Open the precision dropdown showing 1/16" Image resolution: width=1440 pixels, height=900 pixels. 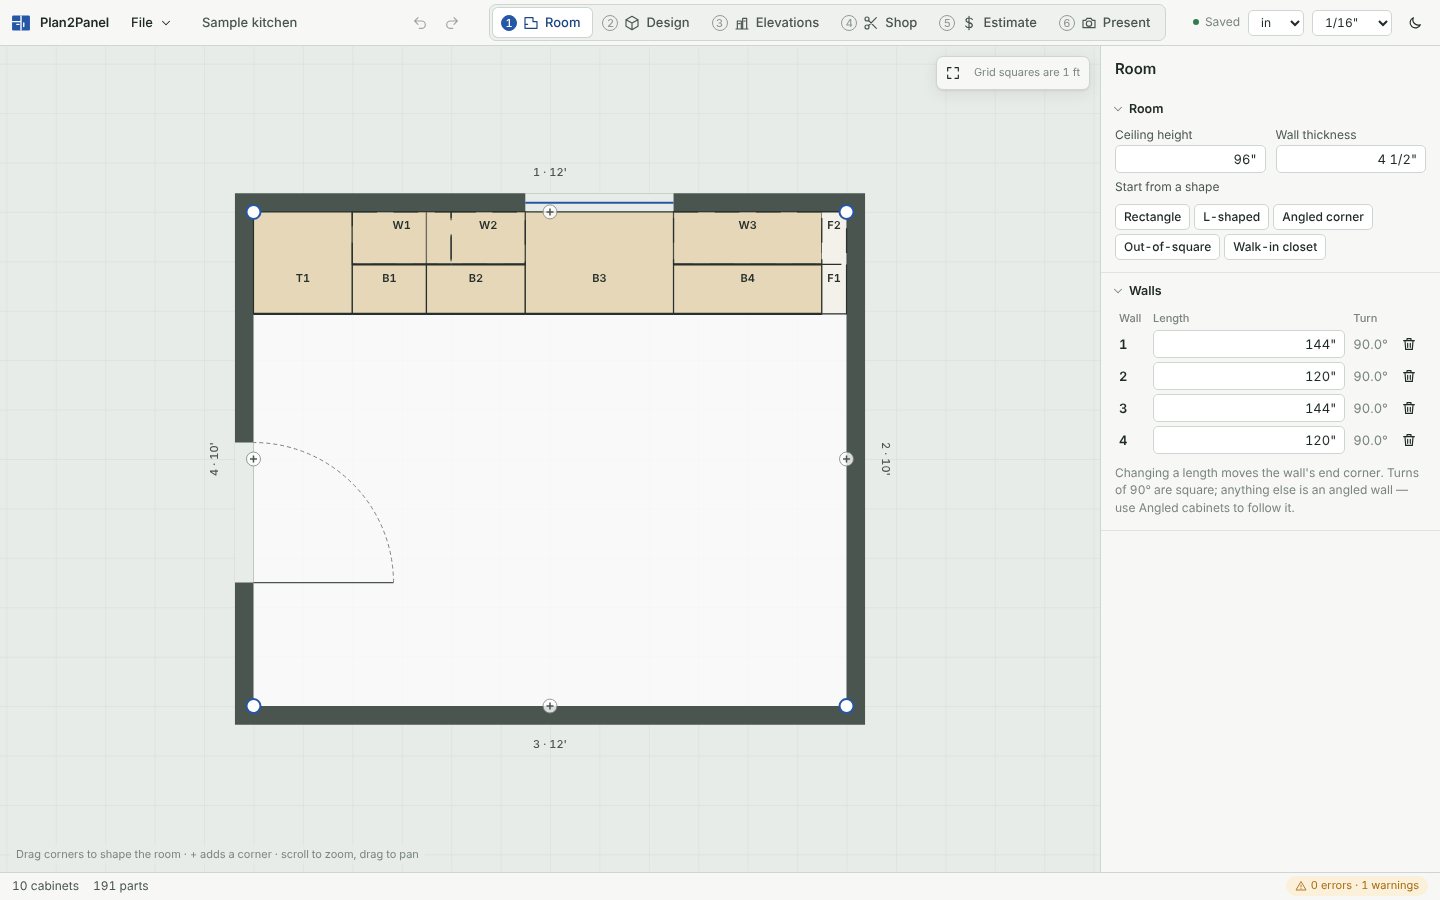(1351, 23)
